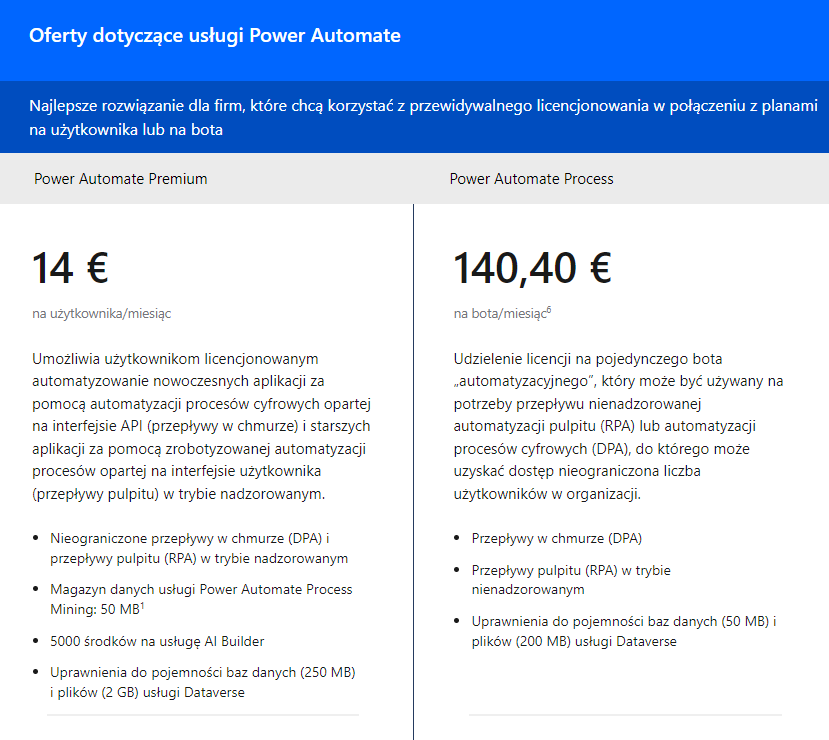Click the "na użytkownika/miesiąc" label
Image resolution: width=829 pixels, height=740 pixels.
pyautogui.click(x=102, y=313)
